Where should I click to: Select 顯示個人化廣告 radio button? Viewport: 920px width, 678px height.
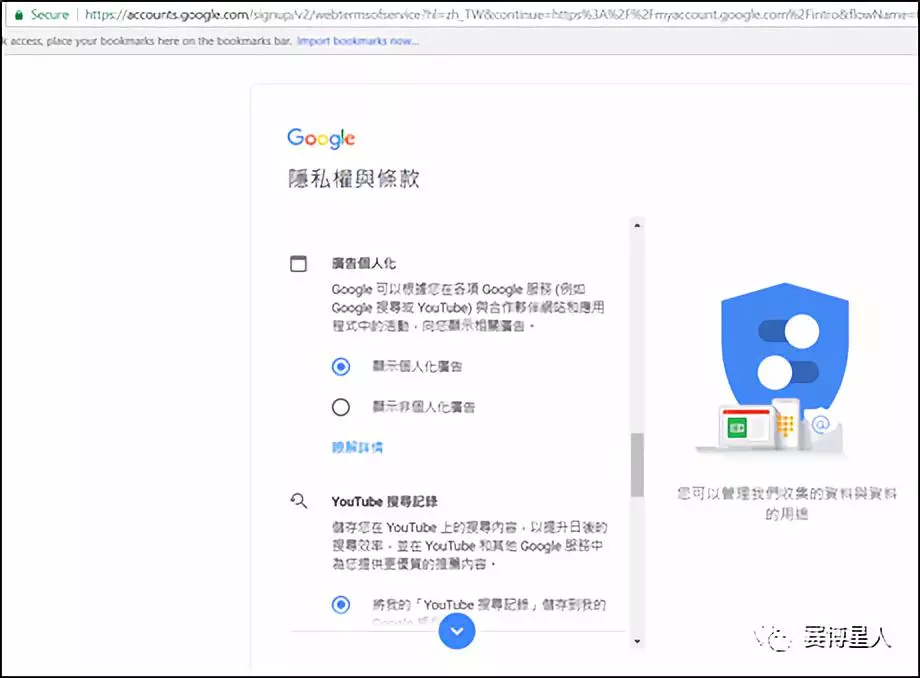(341, 367)
